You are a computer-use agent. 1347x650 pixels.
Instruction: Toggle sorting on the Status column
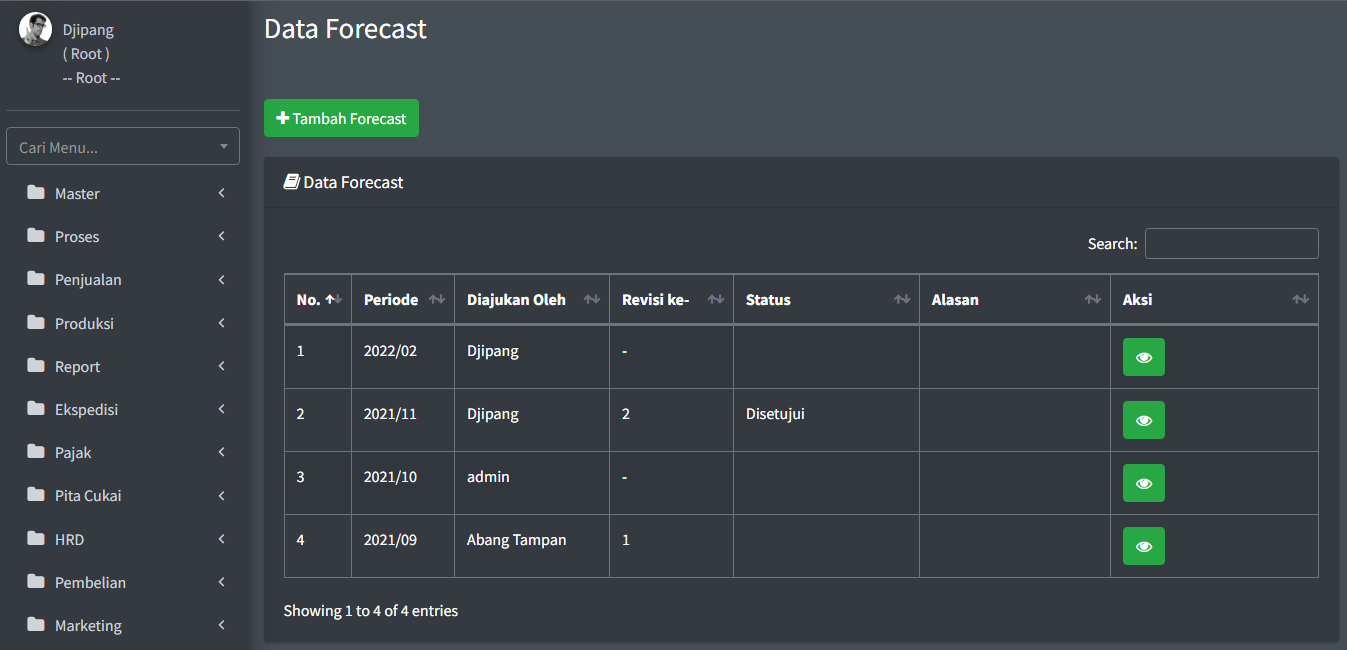(x=826, y=300)
